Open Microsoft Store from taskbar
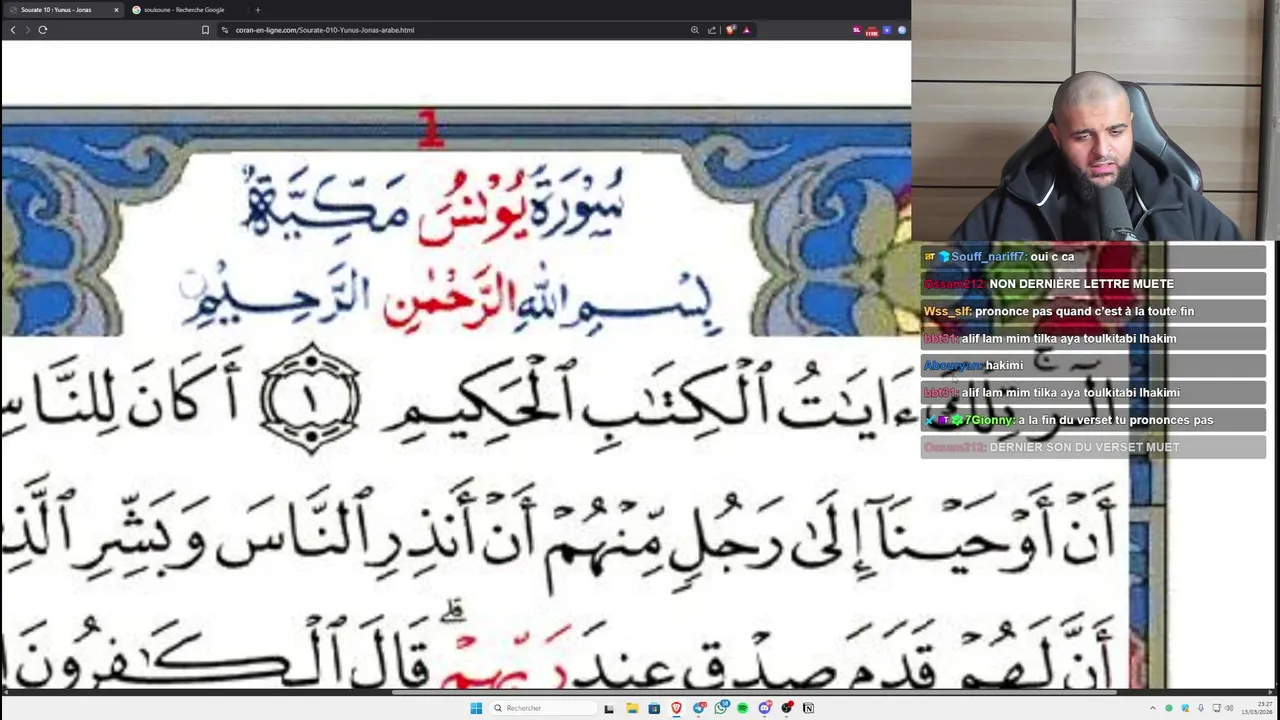1280x720 pixels. (x=654, y=708)
